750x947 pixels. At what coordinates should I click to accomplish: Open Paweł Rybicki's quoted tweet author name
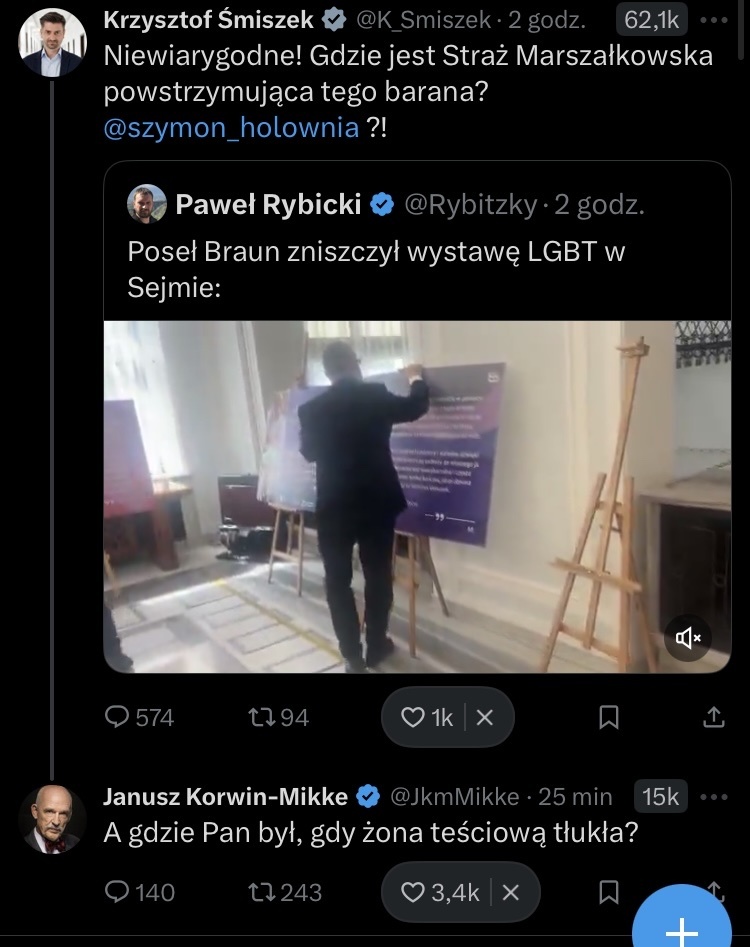click(268, 205)
